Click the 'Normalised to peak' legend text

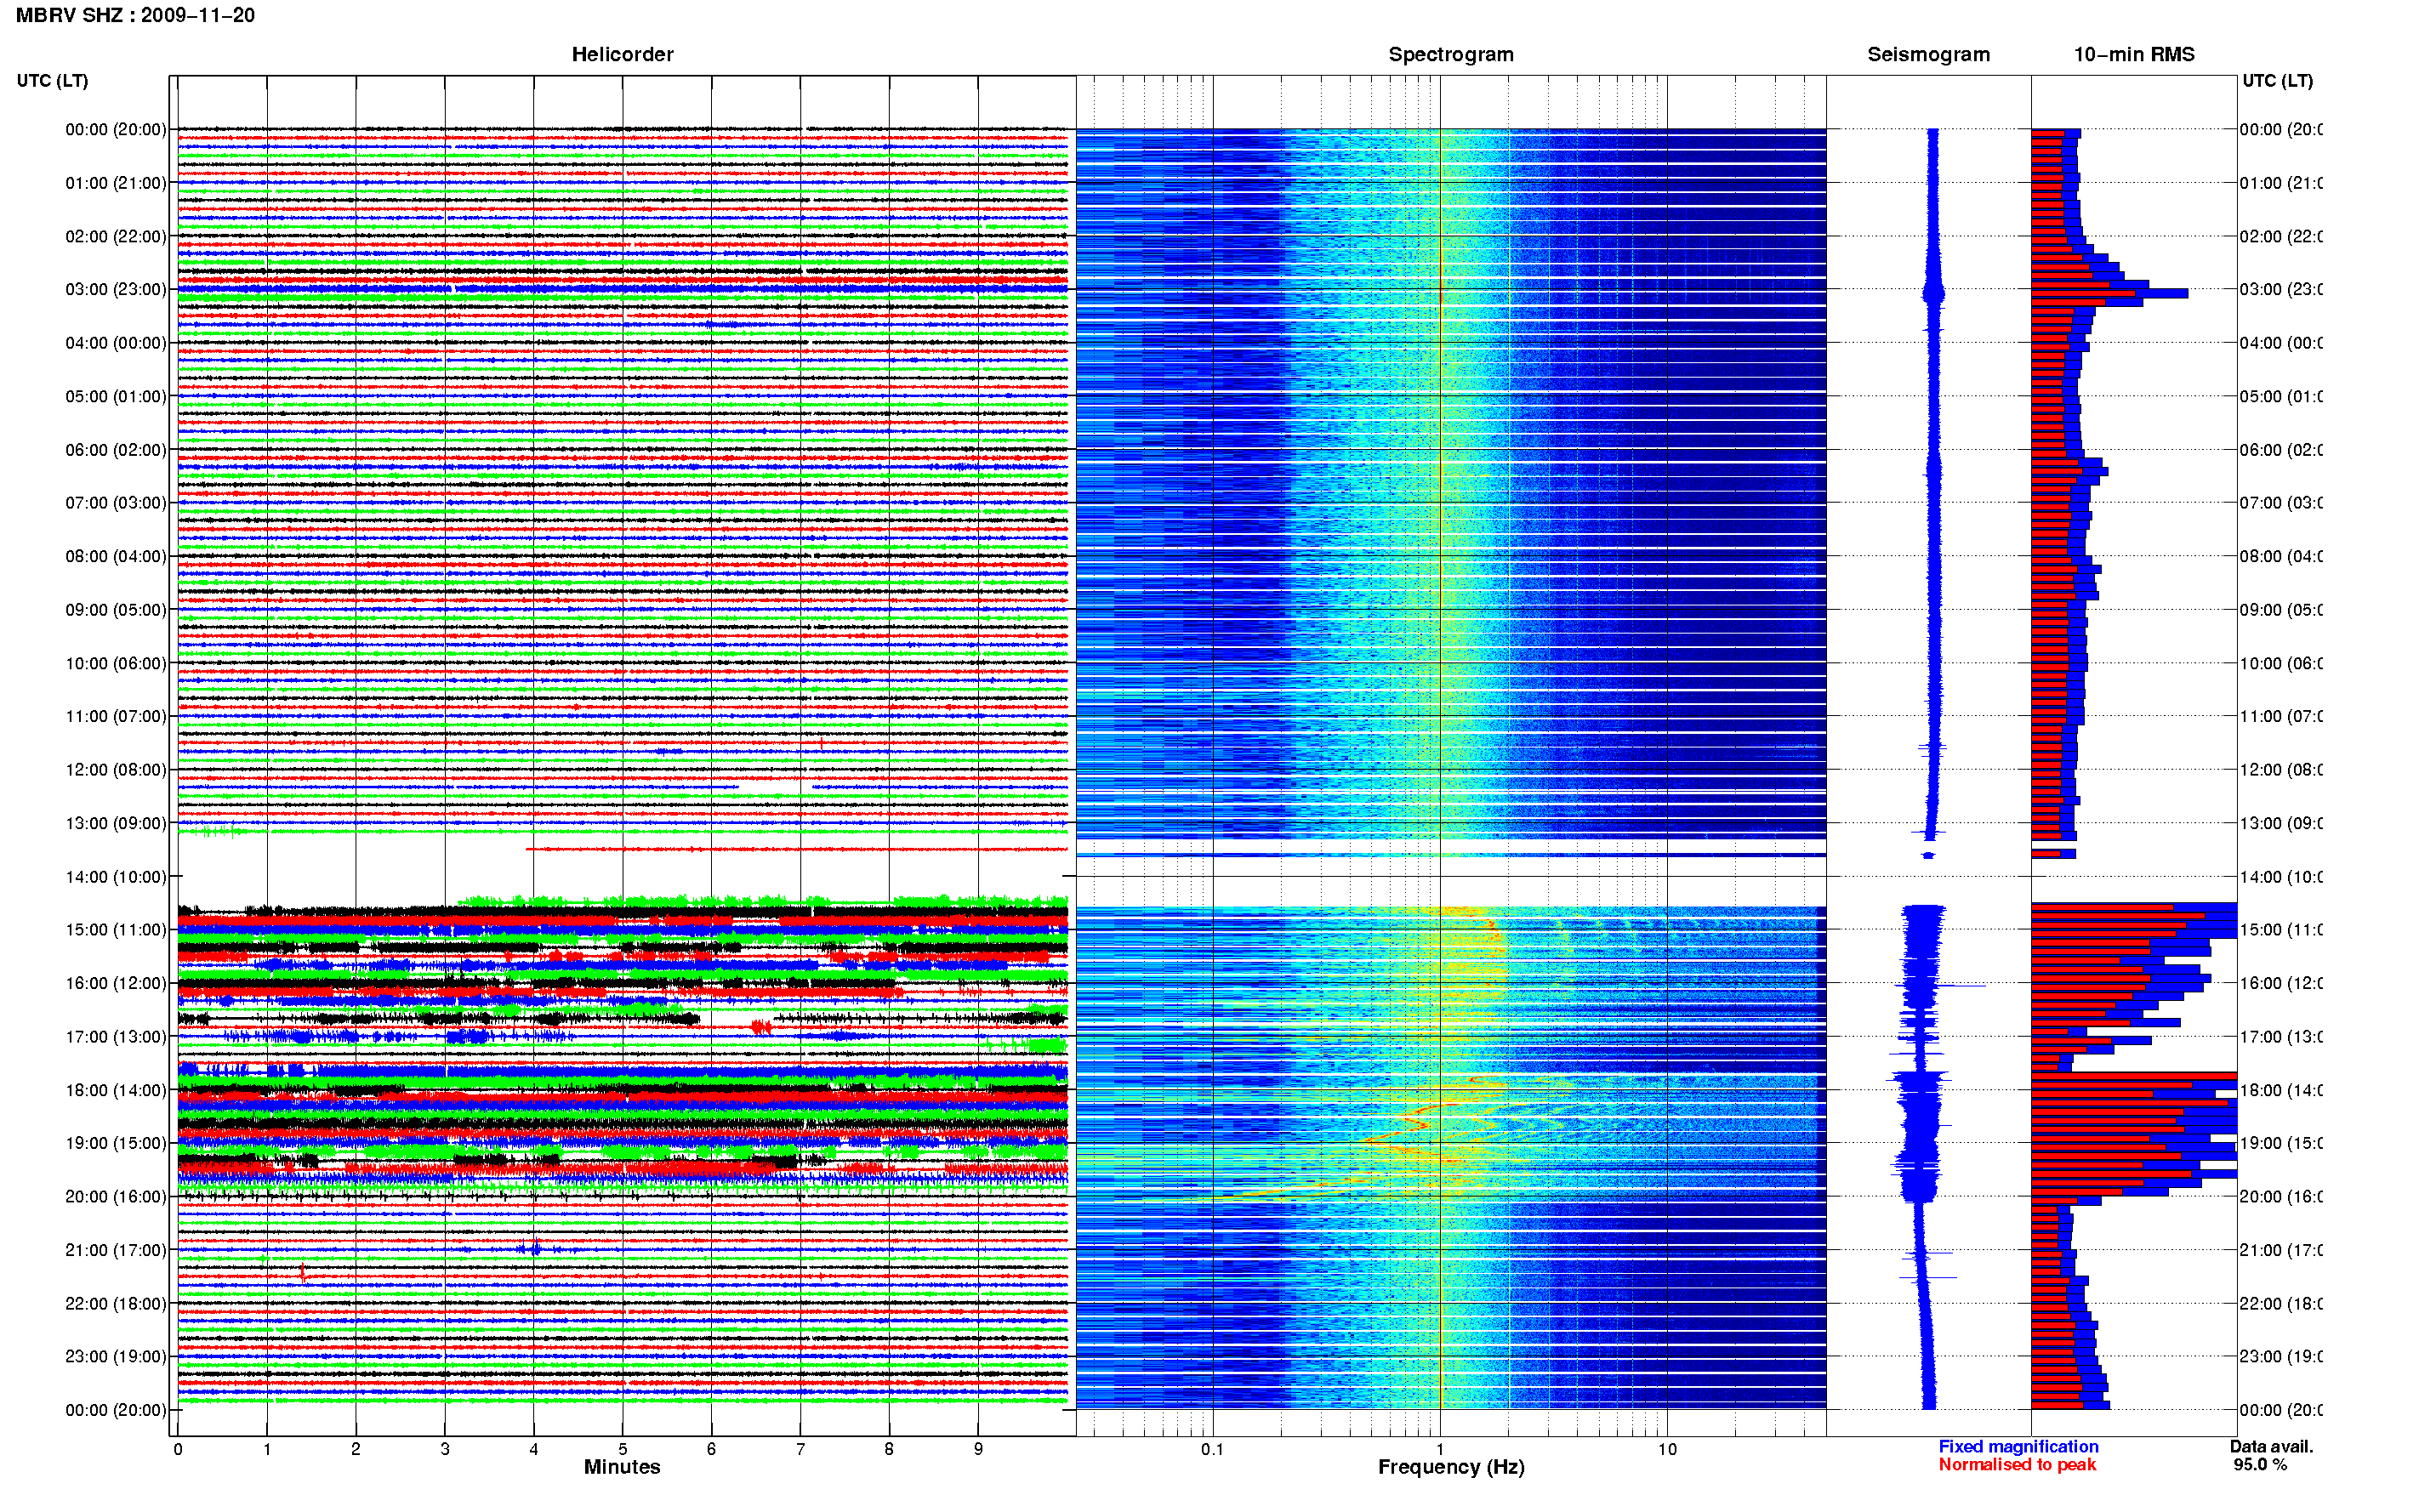pyautogui.click(x=2017, y=1464)
